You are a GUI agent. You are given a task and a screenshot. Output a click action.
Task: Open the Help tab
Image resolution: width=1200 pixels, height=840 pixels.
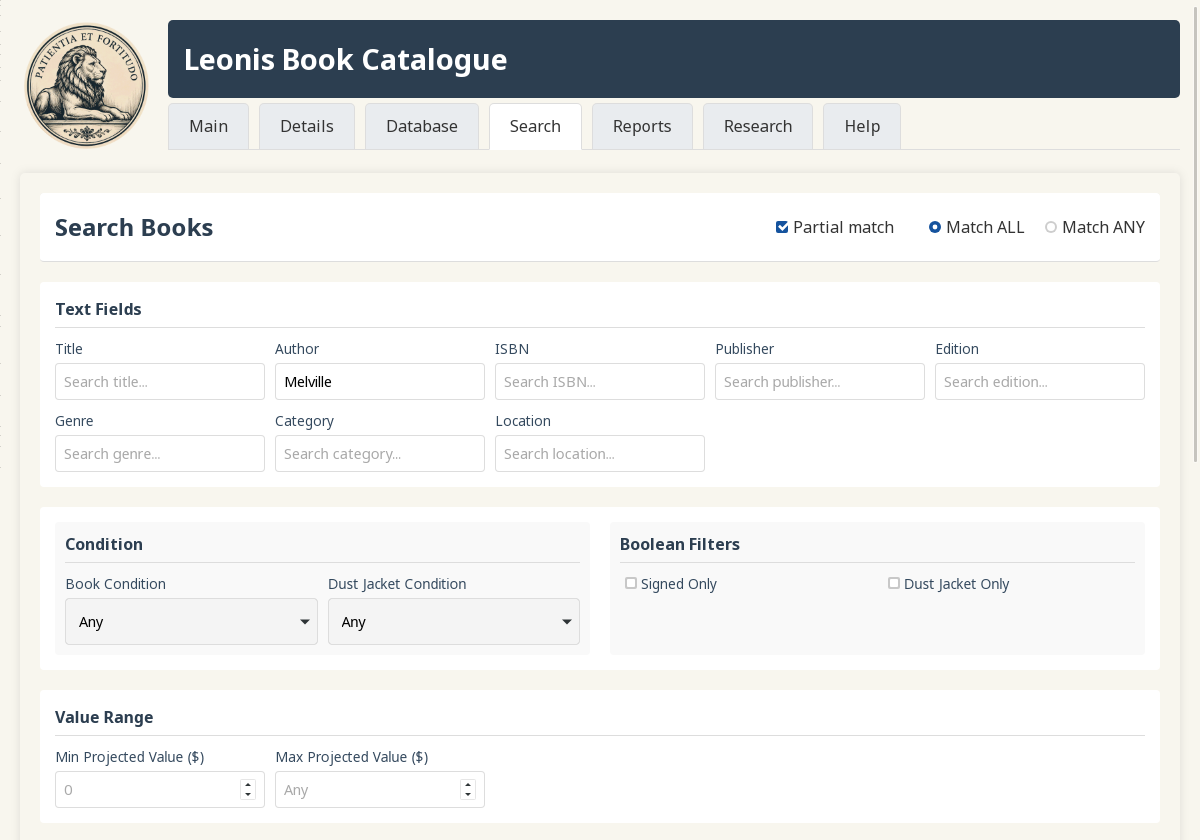862,126
